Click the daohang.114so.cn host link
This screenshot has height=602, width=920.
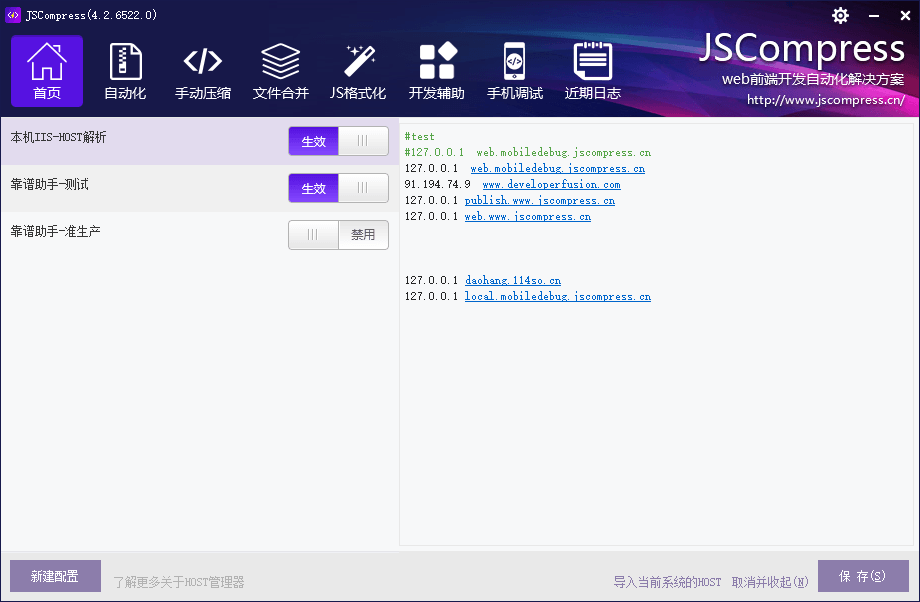[513, 280]
